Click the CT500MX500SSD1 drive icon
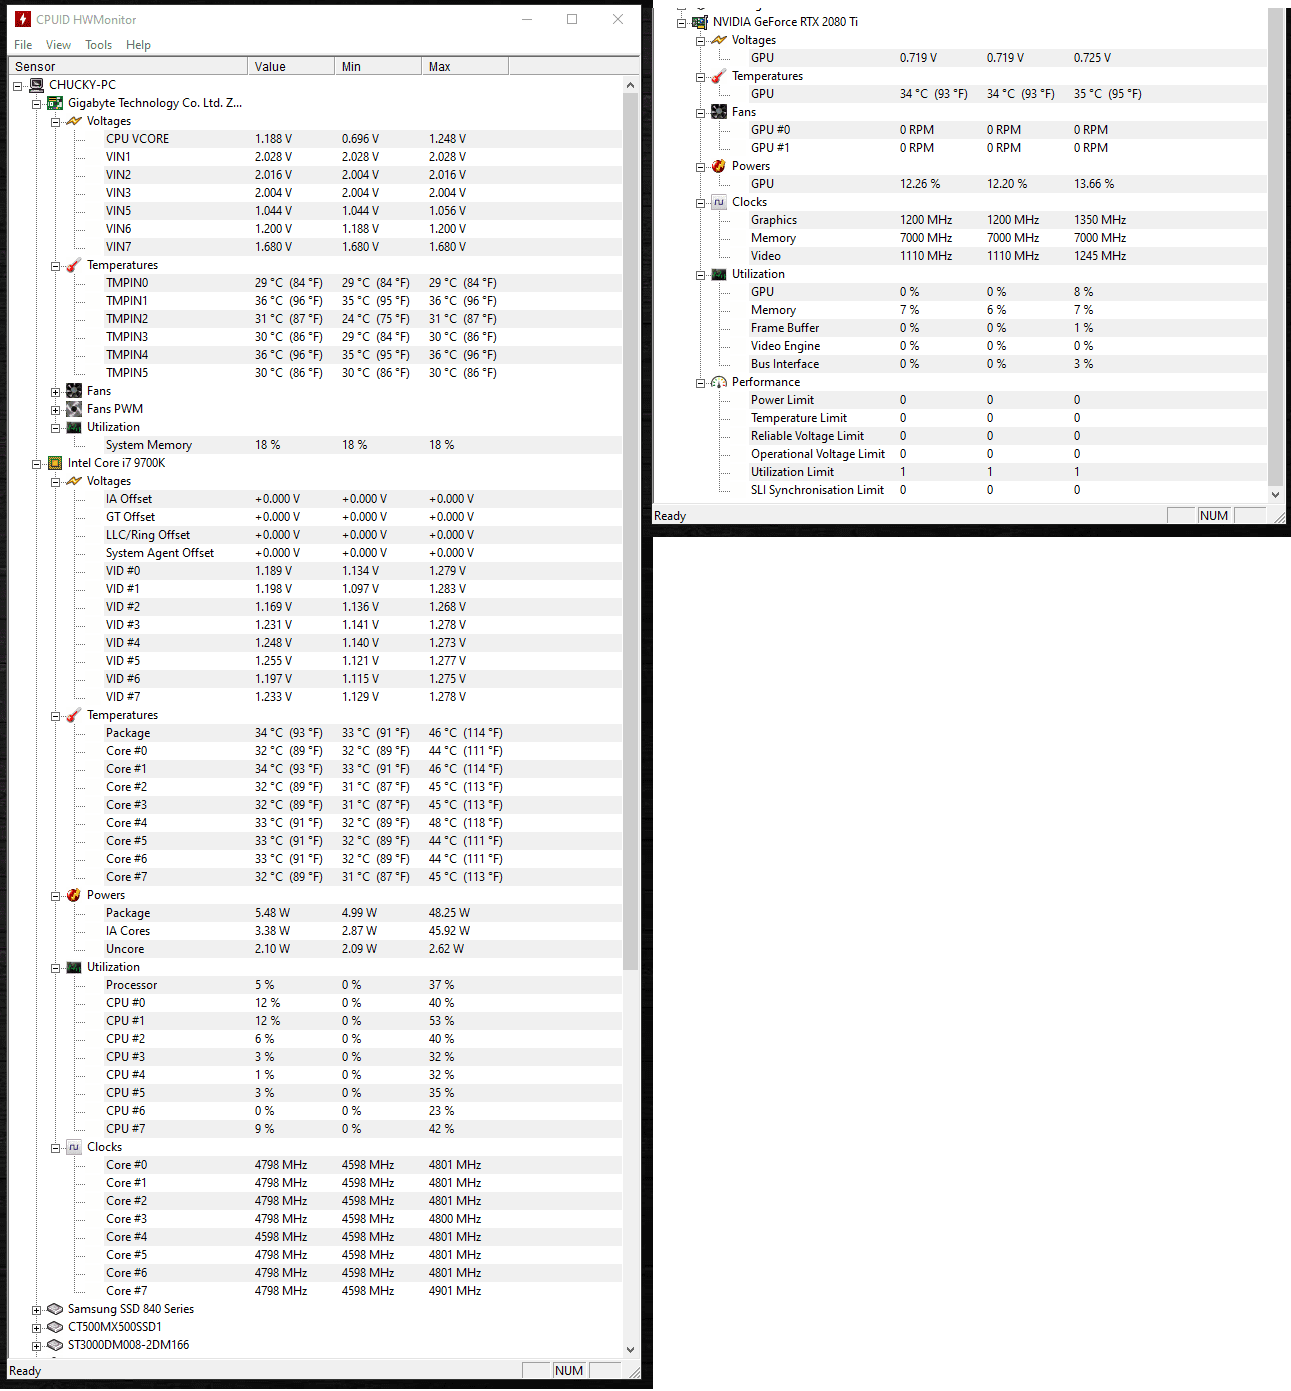Image resolution: width=1291 pixels, height=1391 pixels. [x=56, y=1327]
